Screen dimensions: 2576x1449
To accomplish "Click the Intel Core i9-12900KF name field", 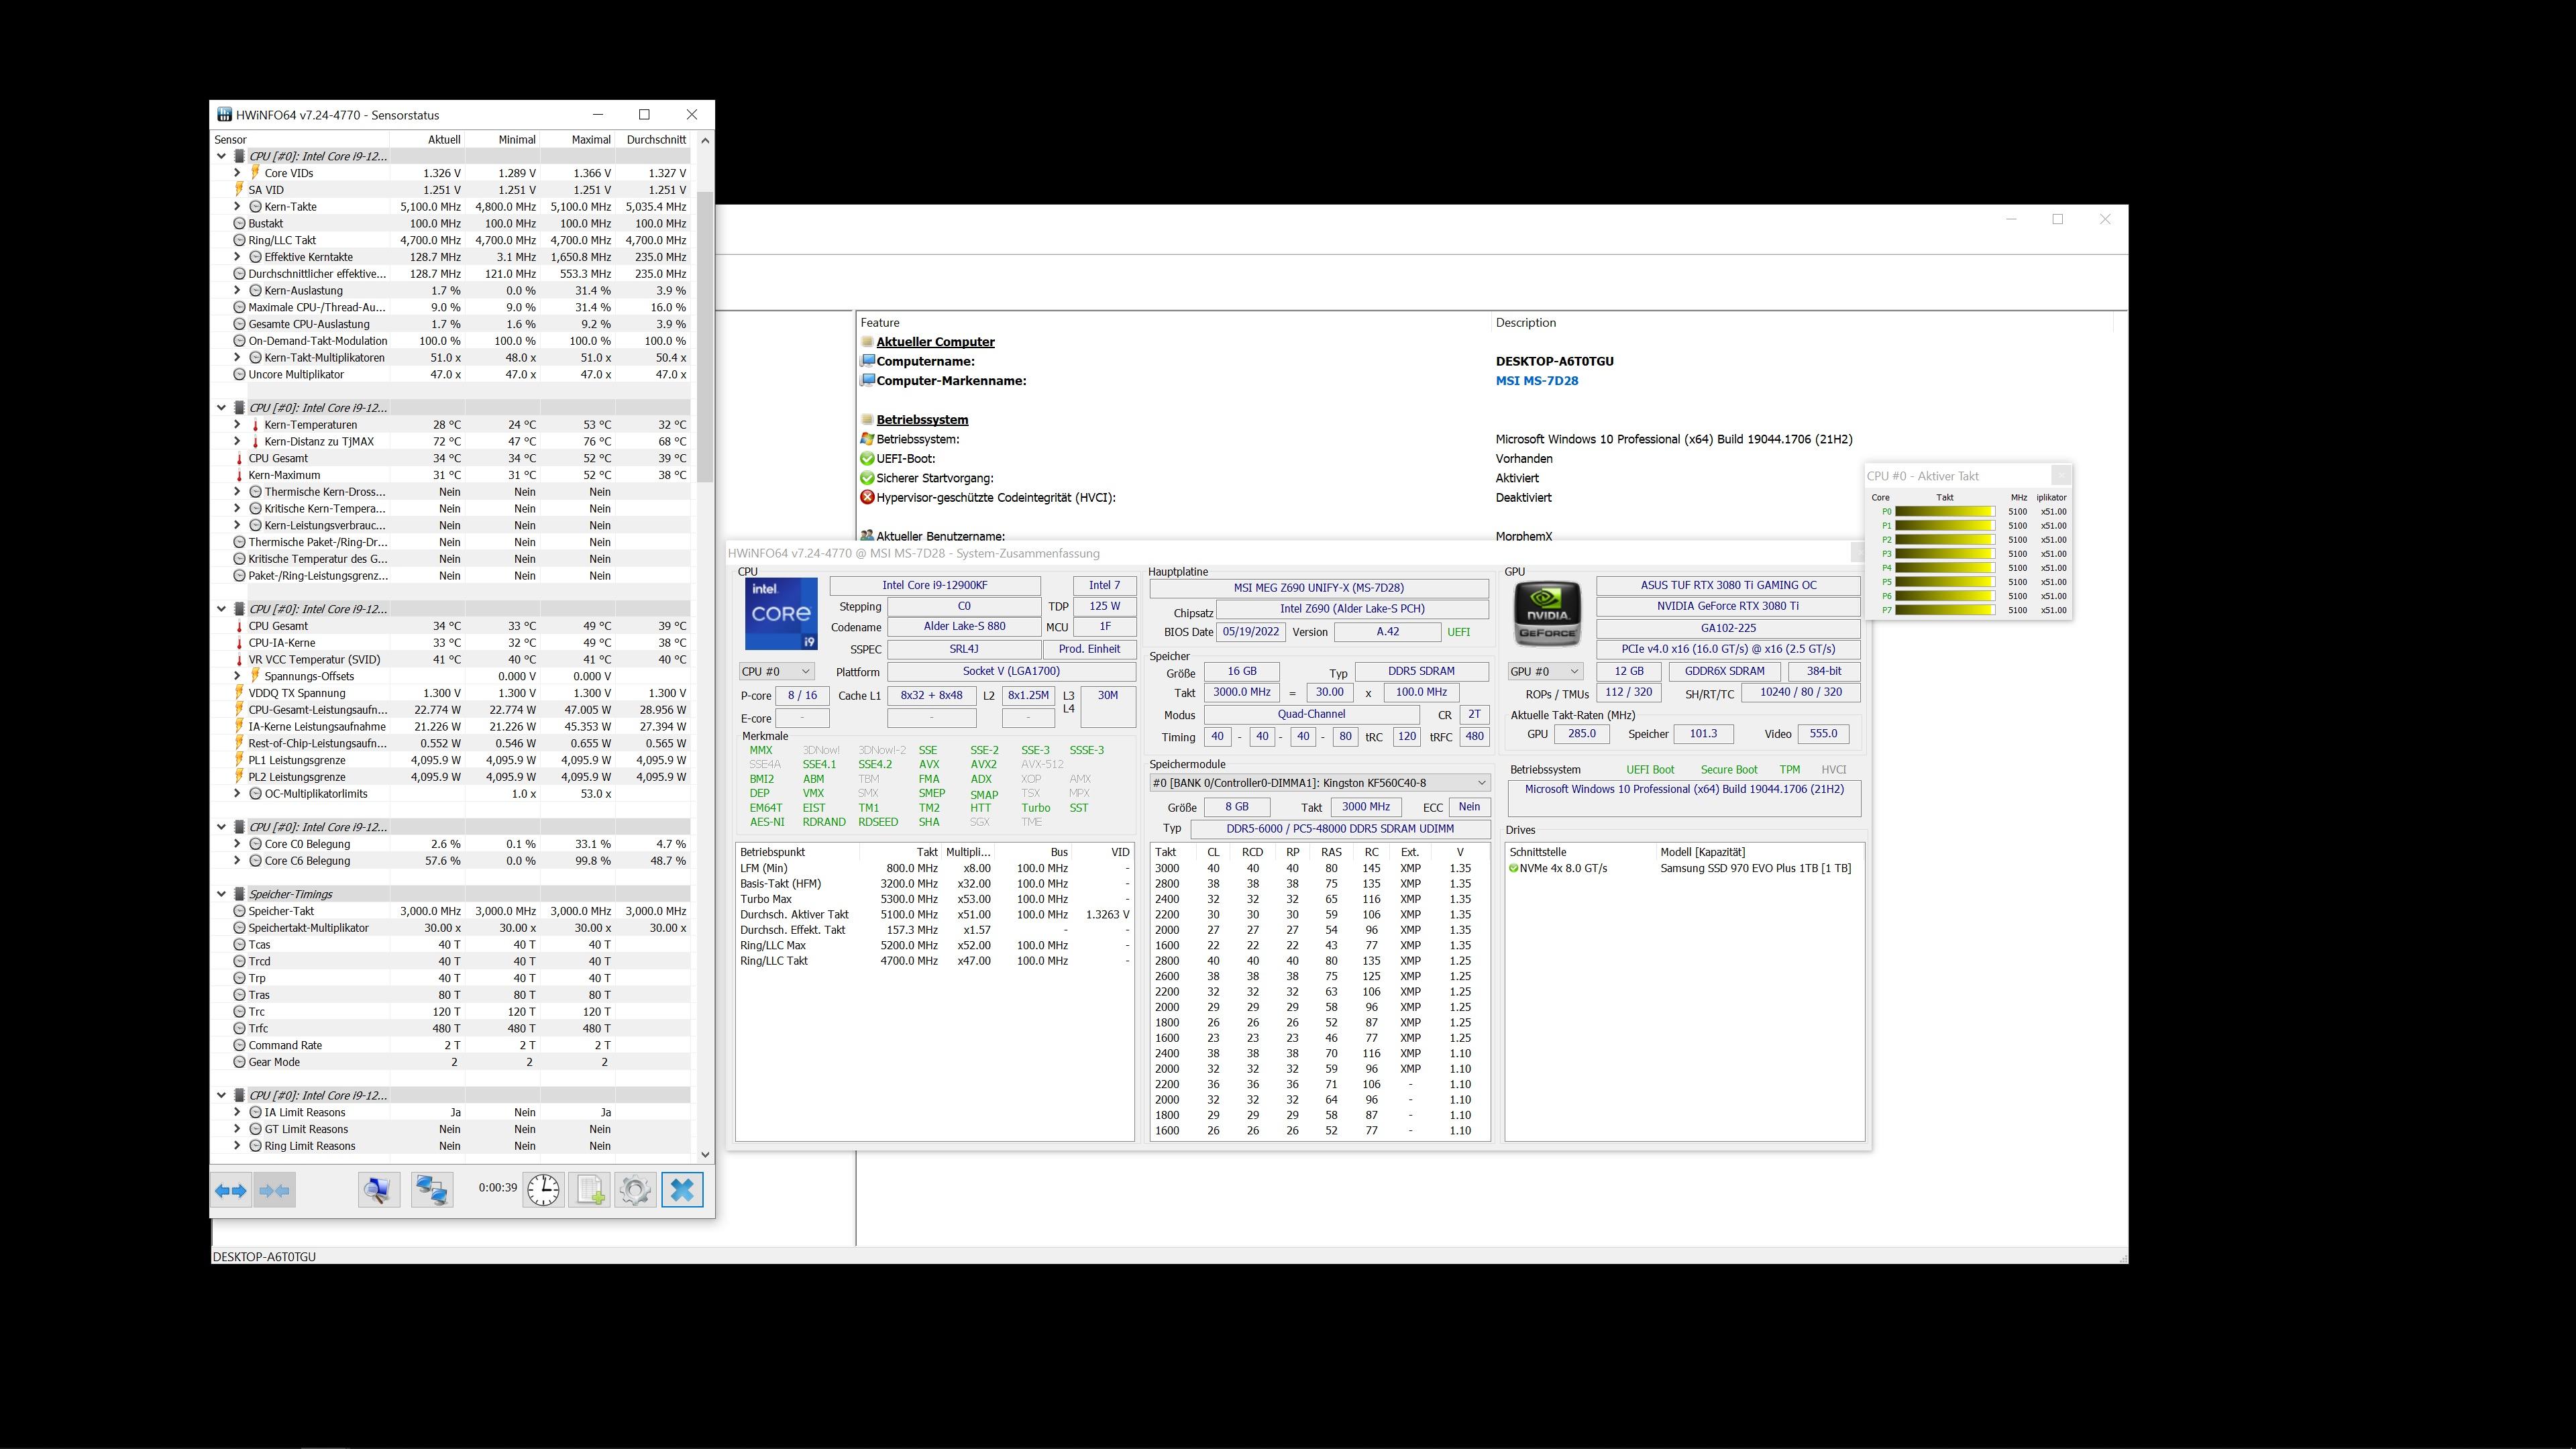I will 934,586.
